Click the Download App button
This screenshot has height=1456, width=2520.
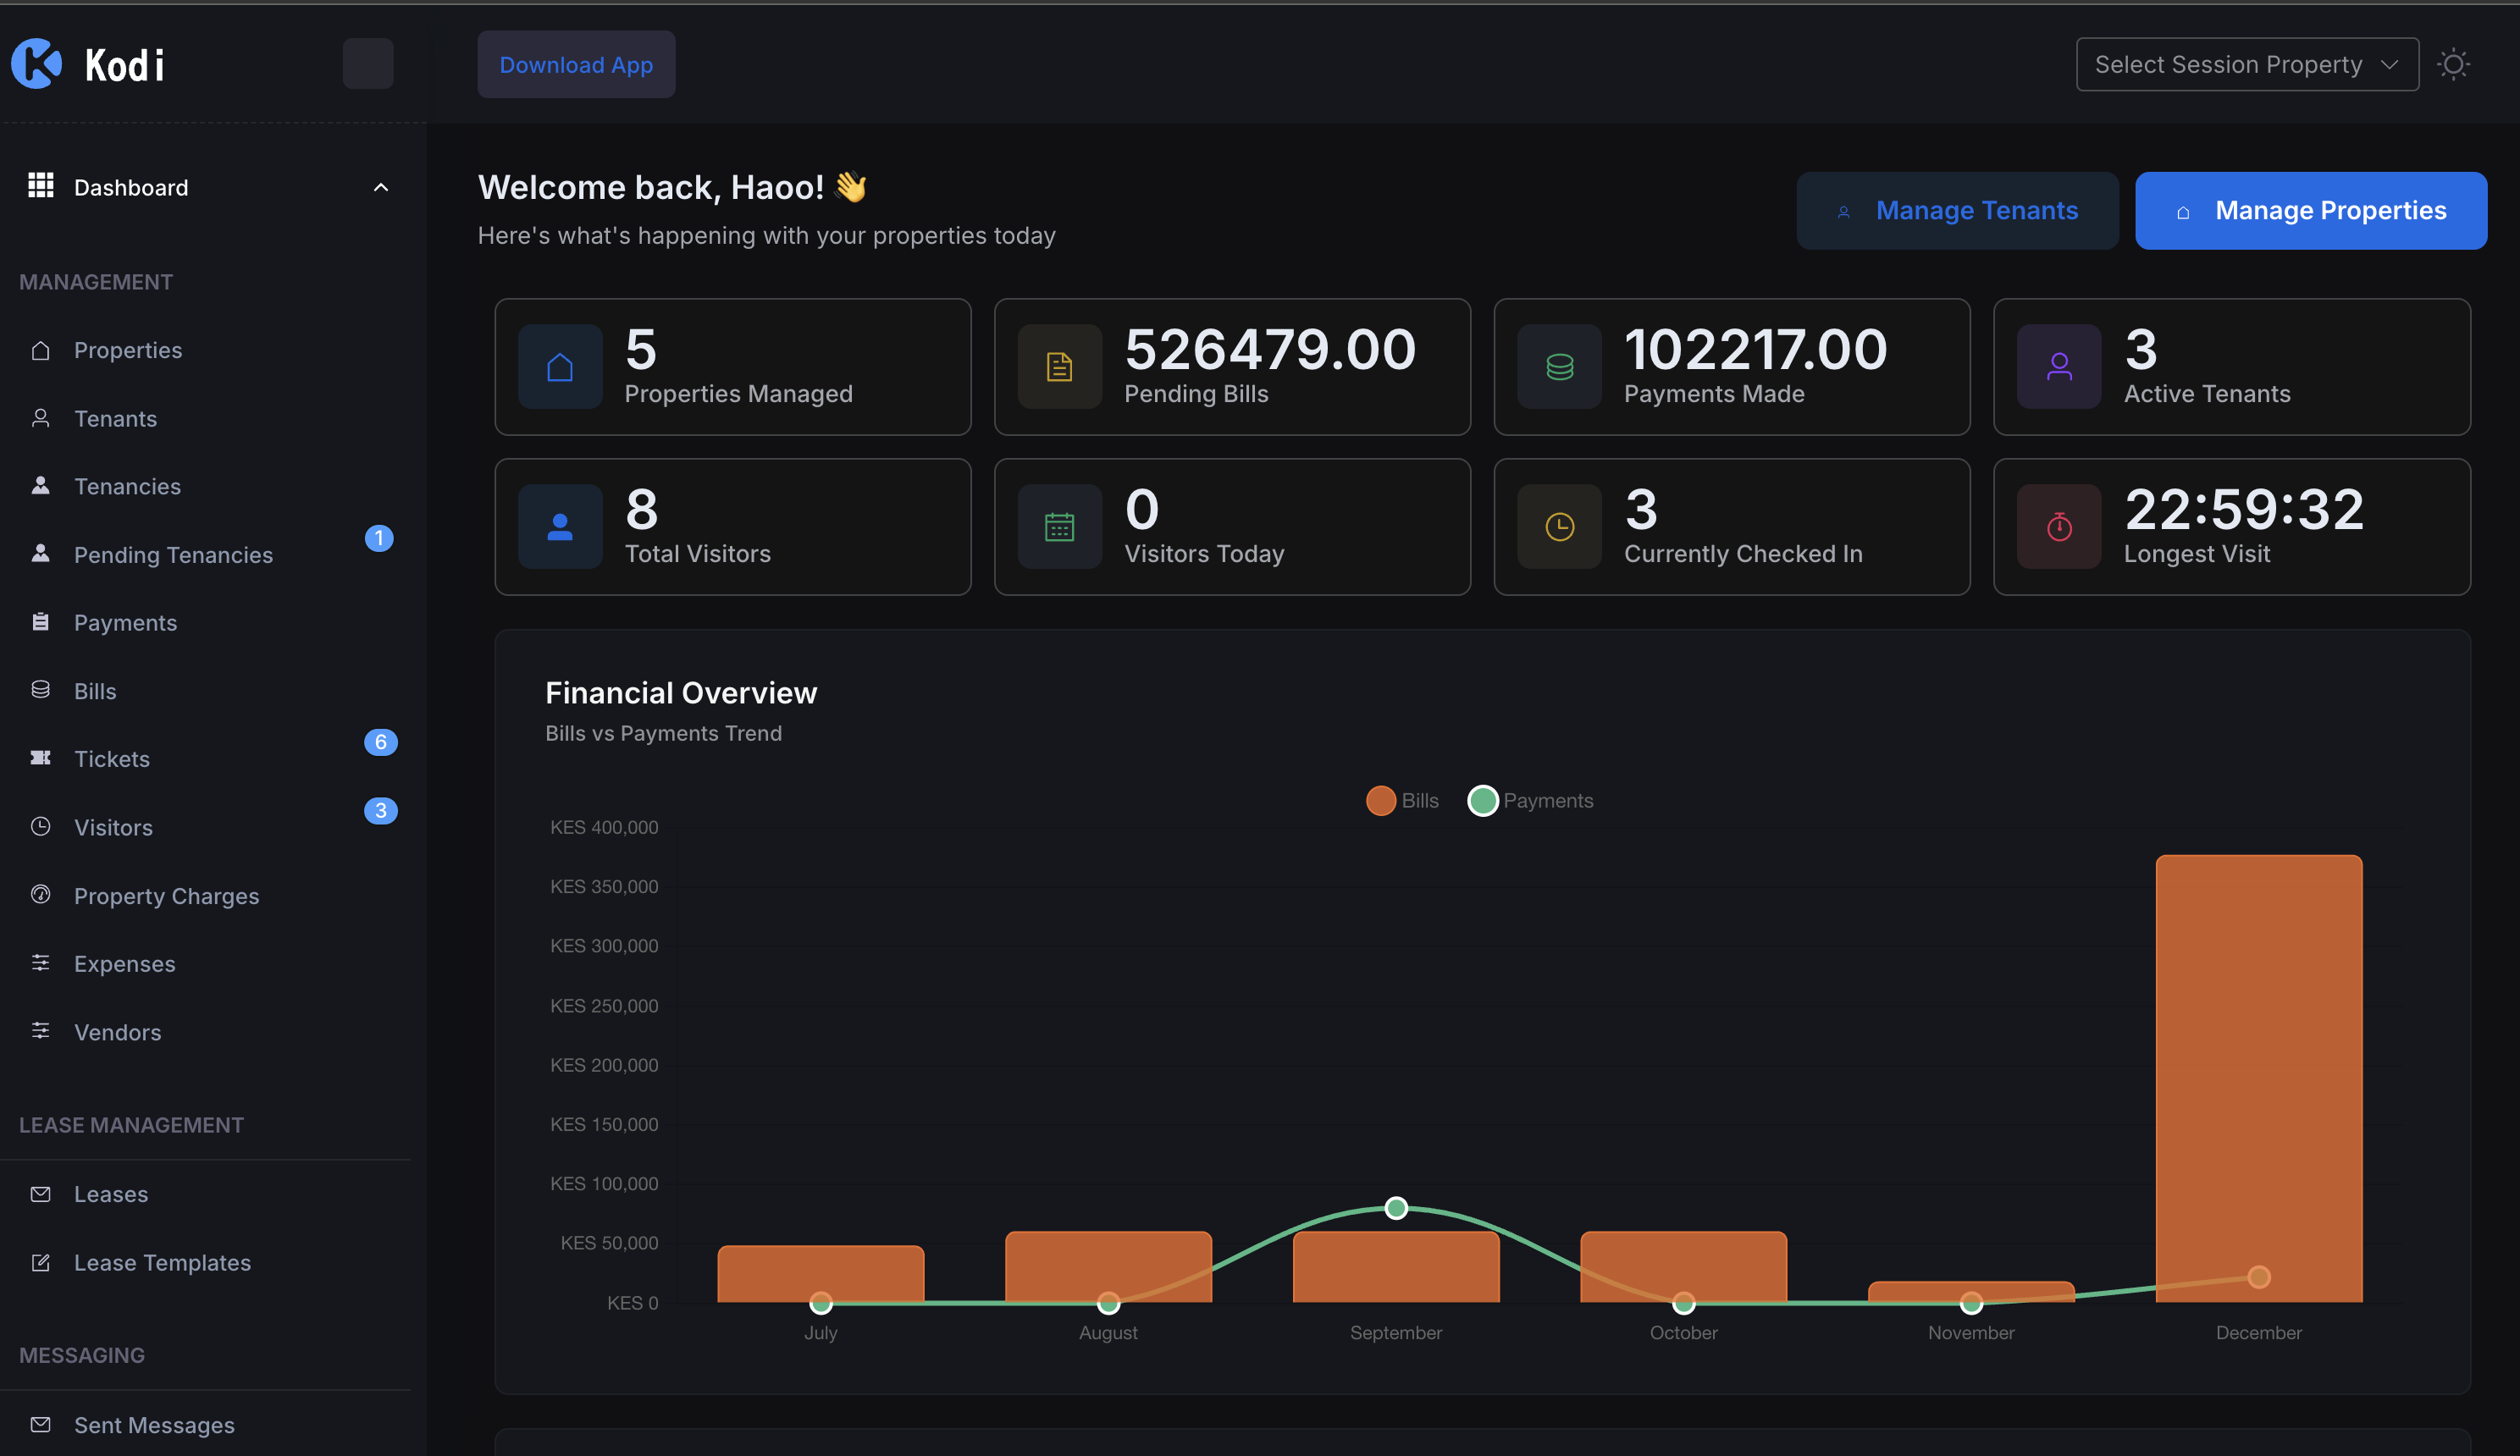click(576, 64)
